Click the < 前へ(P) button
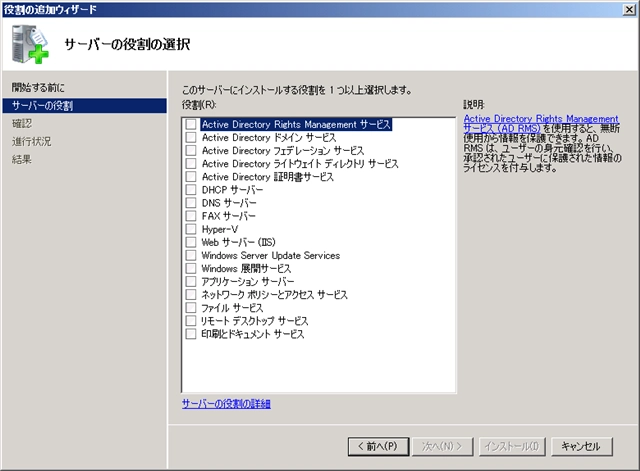The image size is (640, 471). [378, 447]
